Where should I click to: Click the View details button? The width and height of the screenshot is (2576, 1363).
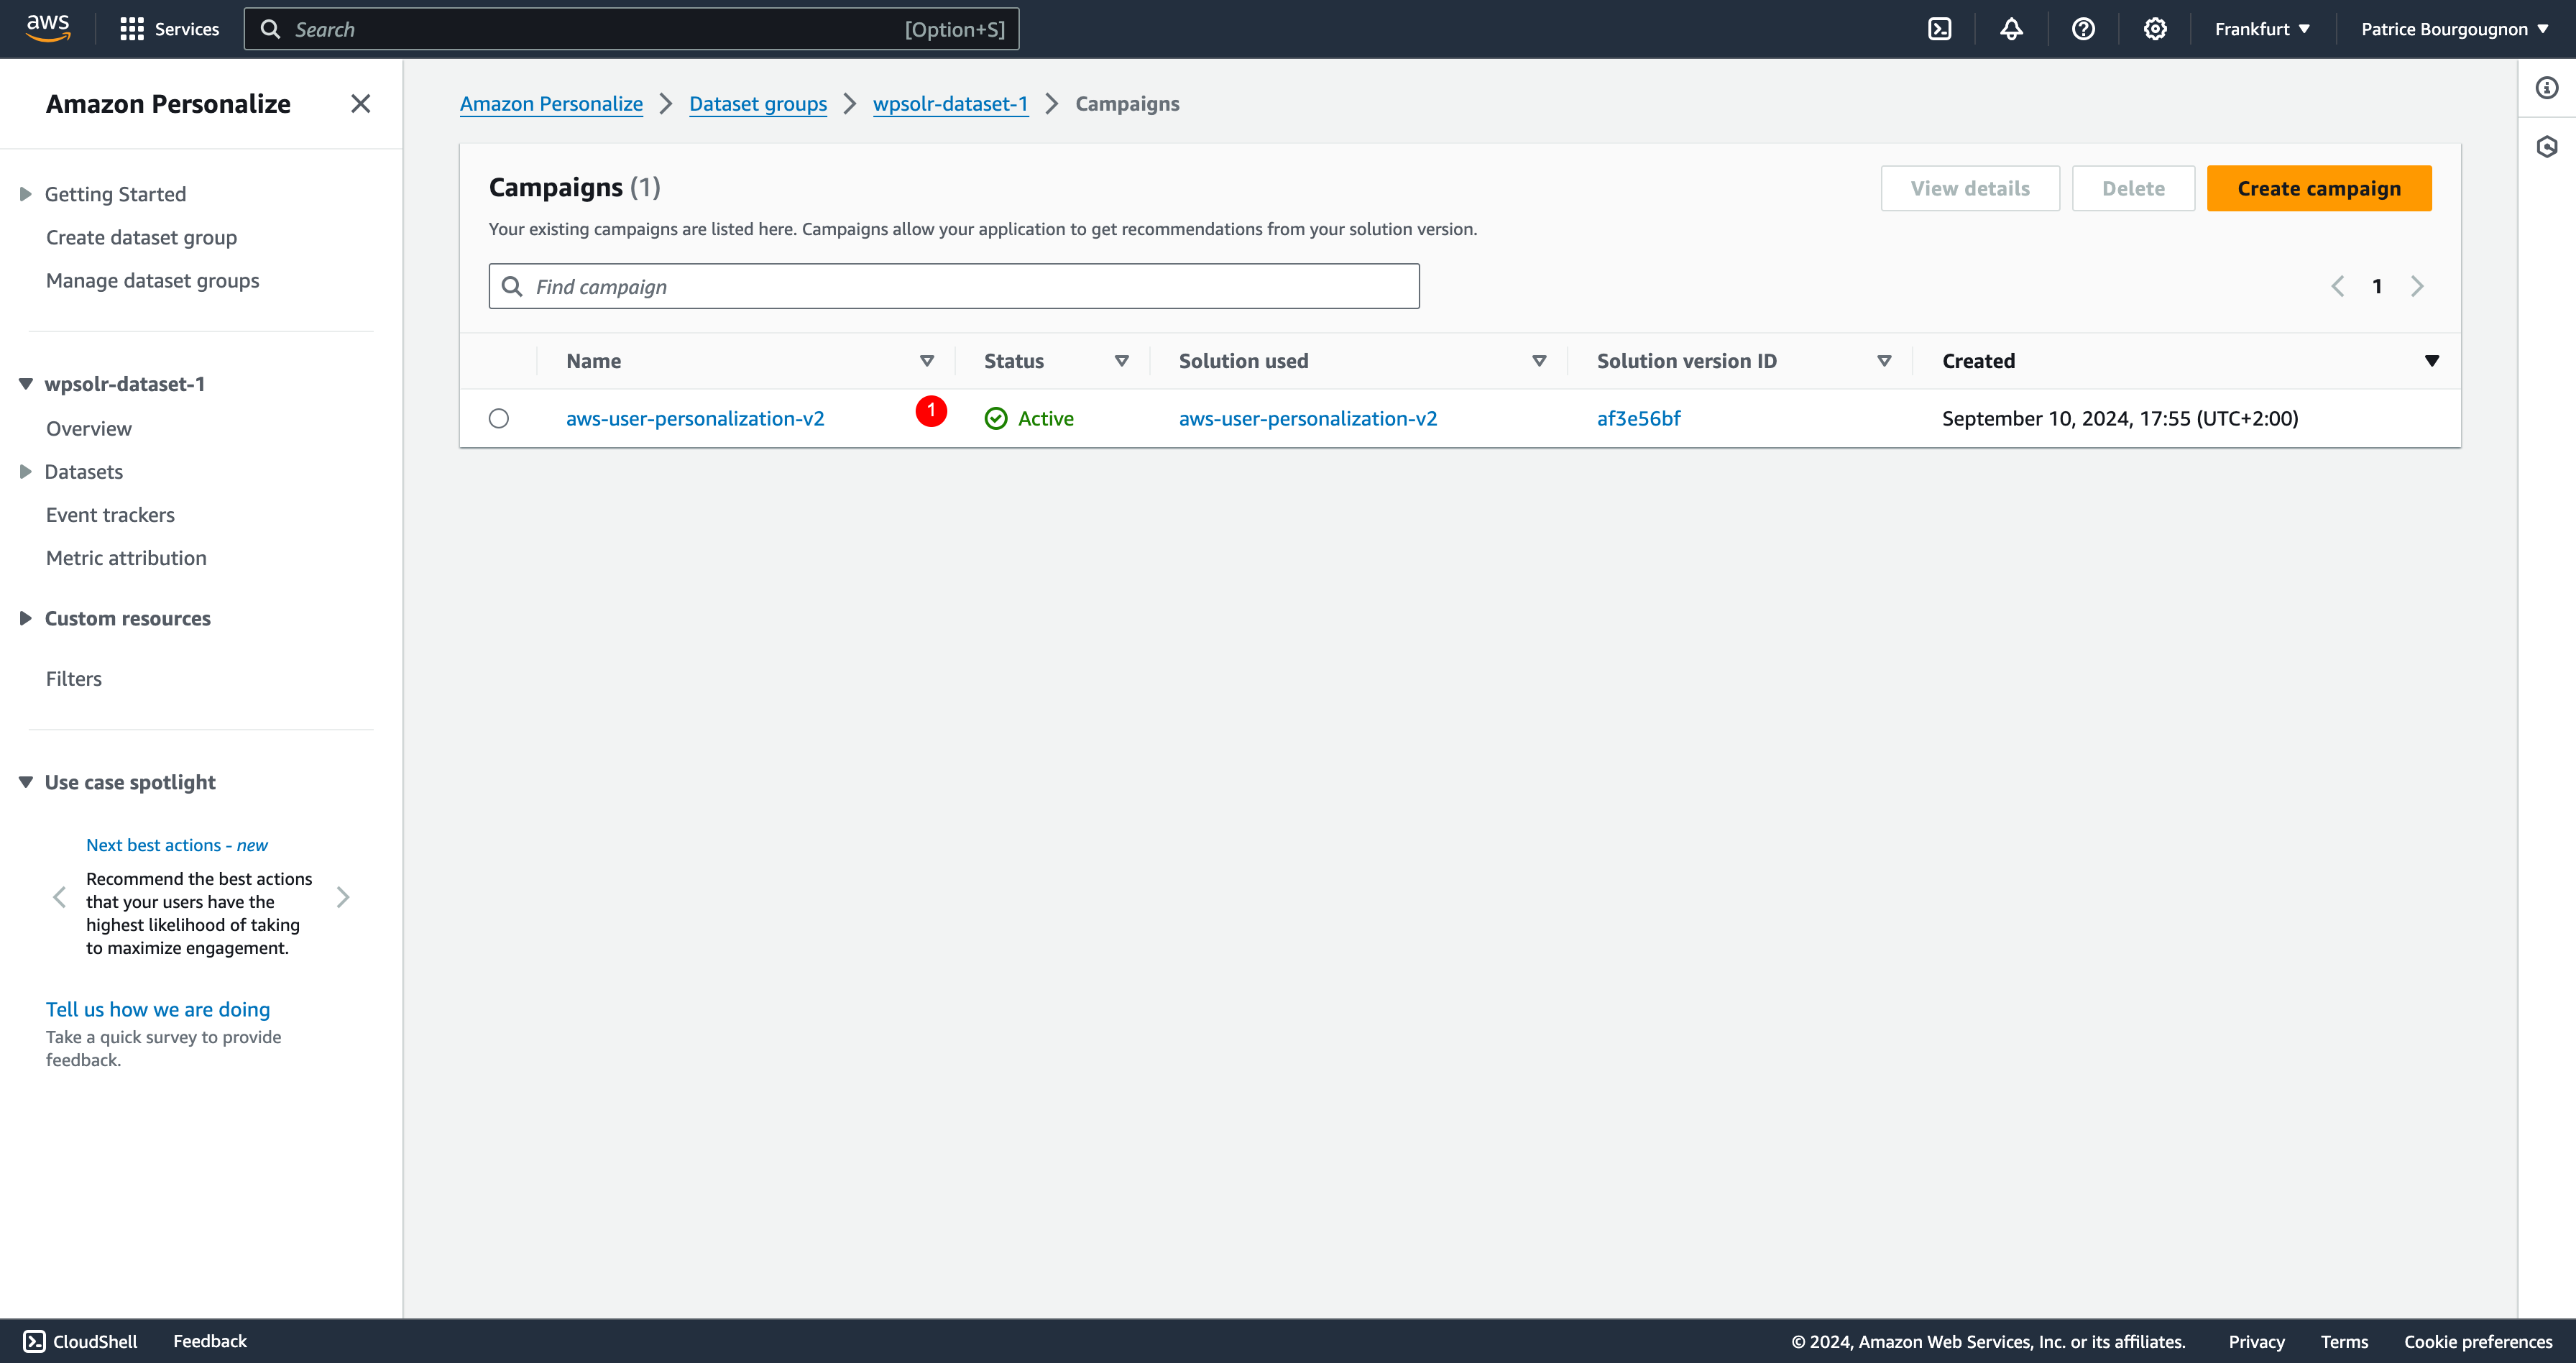click(1970, 188)
